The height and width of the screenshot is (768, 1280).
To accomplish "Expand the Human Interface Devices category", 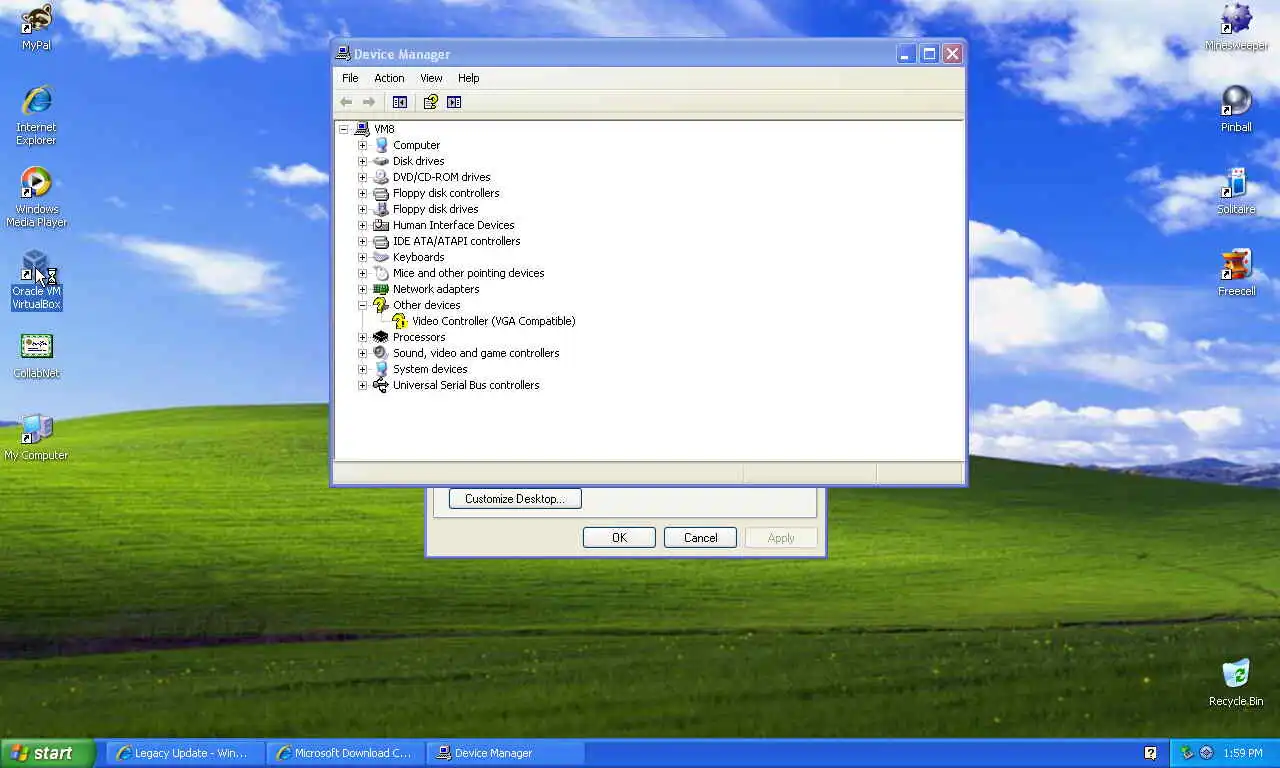I will coord(363,225).
